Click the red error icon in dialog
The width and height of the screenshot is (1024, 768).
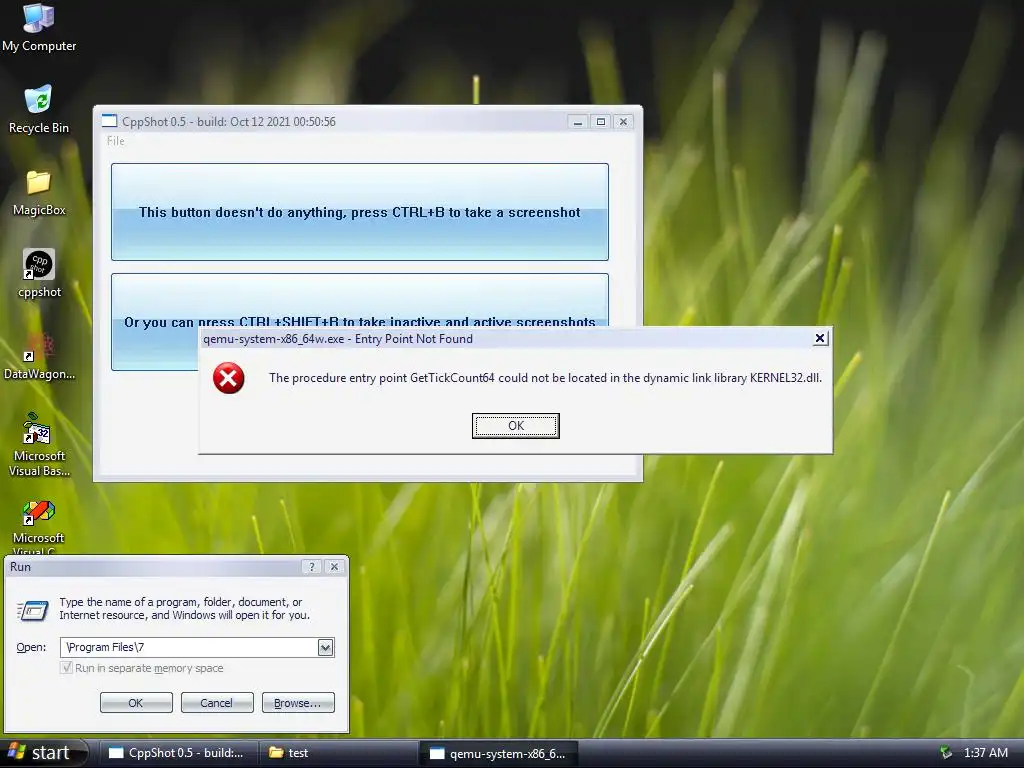[229, 378]
